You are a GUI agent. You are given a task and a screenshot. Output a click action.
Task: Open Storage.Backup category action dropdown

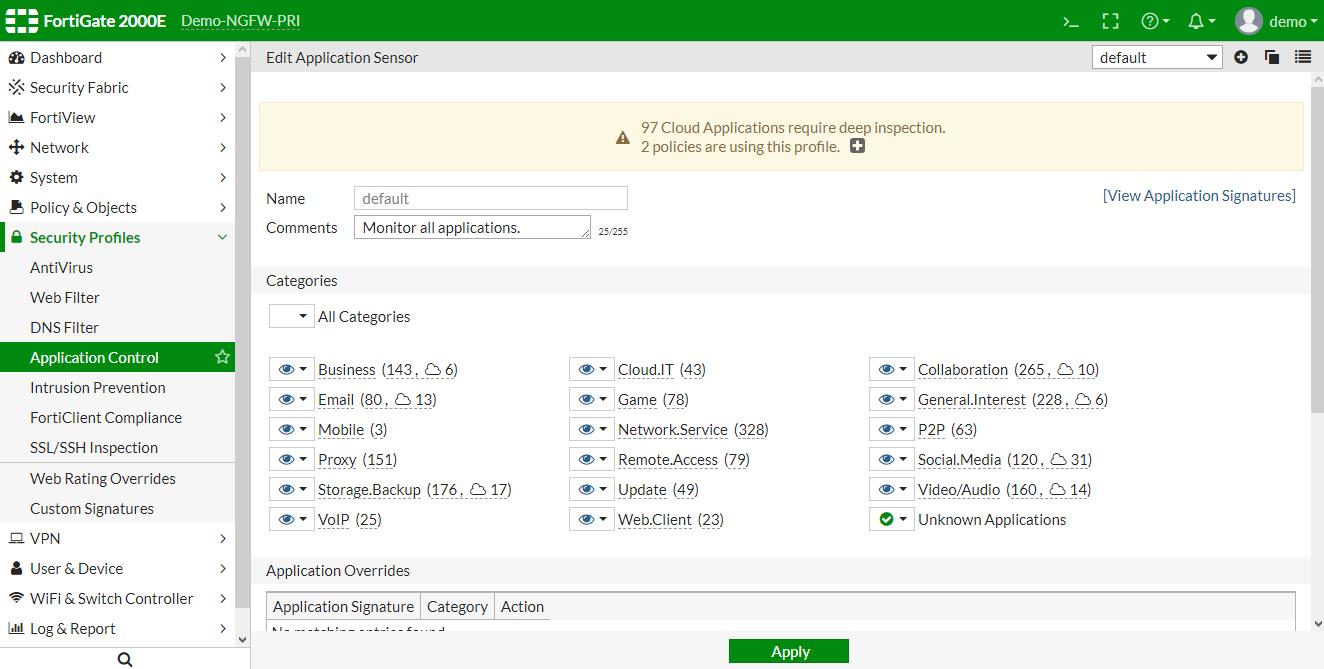tap(292, 489)
